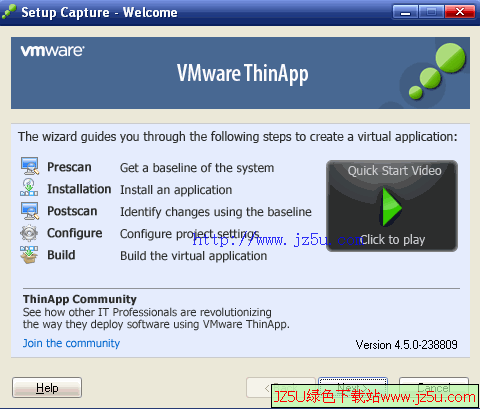Click the Installation step icon
The width and height of the screenshot is (480, 409).
tap(29, 188)
